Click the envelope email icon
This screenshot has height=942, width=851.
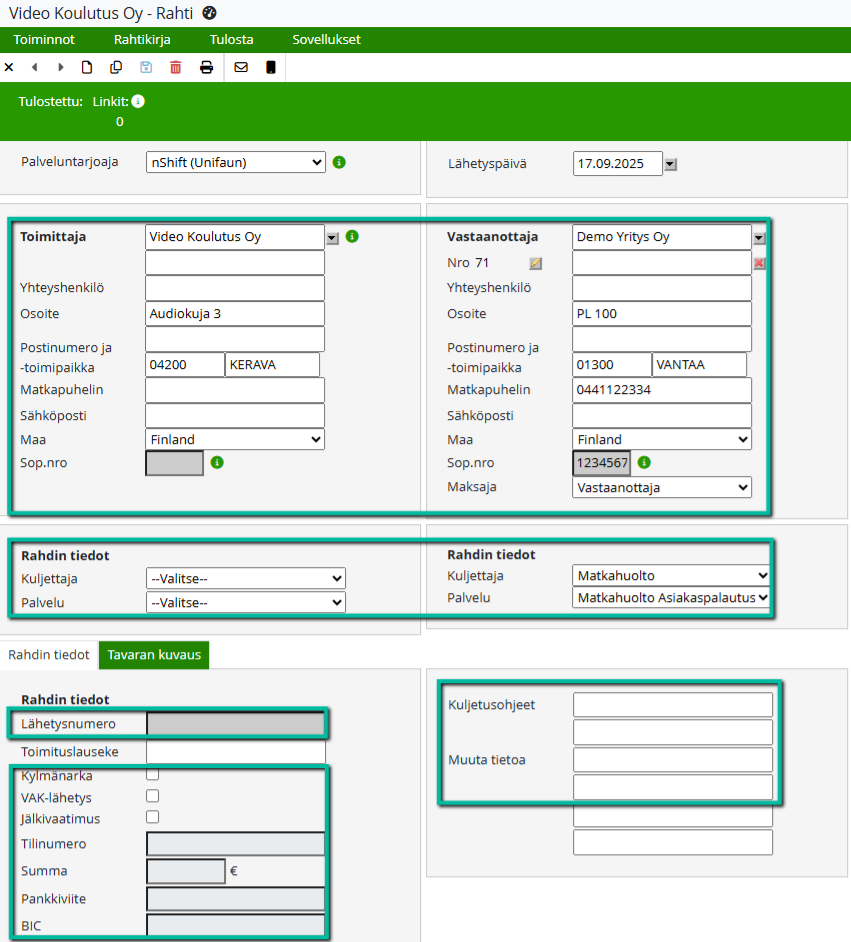pos(241,67)
